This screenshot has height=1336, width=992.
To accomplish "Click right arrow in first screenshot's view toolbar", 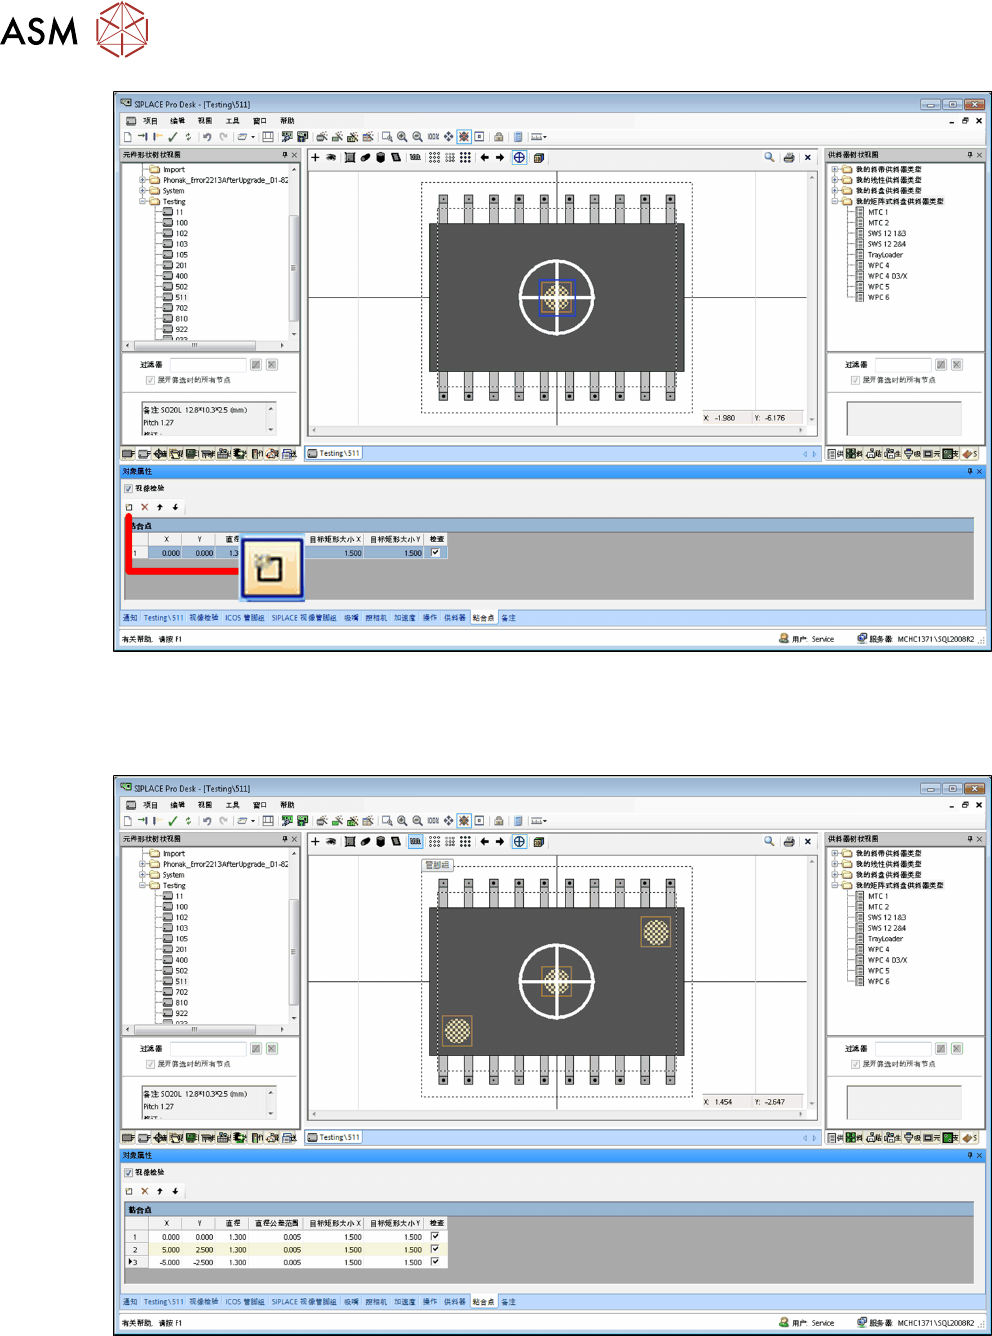I will click(500, 157).
